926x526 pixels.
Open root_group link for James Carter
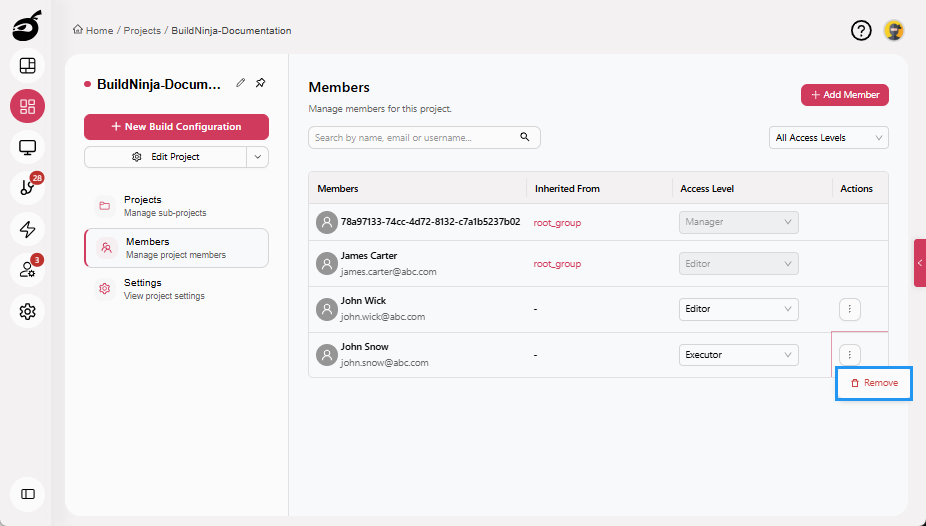click(x=557, y=264)
